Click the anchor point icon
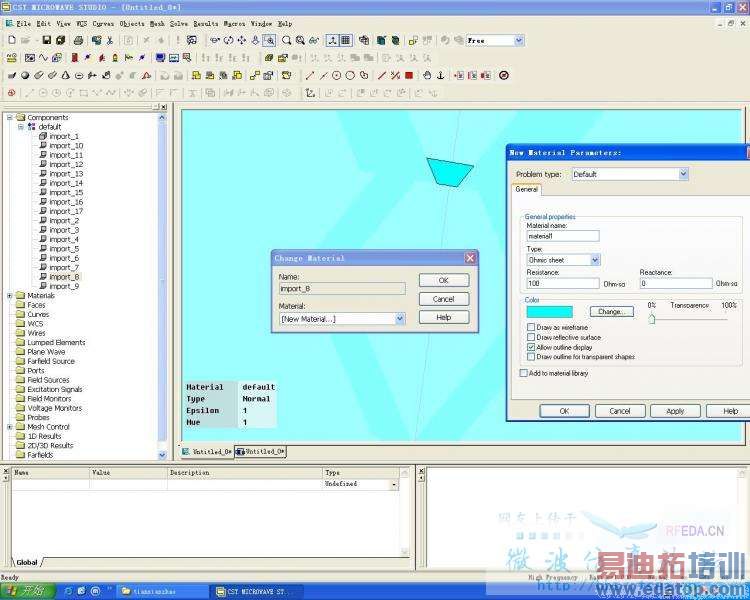 point(441,75)
